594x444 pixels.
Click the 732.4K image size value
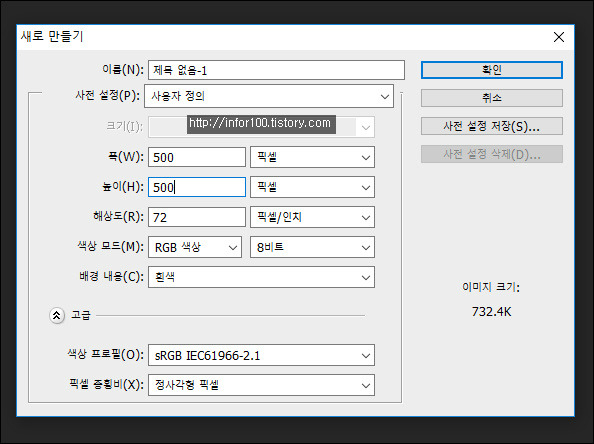coord(491,312)
